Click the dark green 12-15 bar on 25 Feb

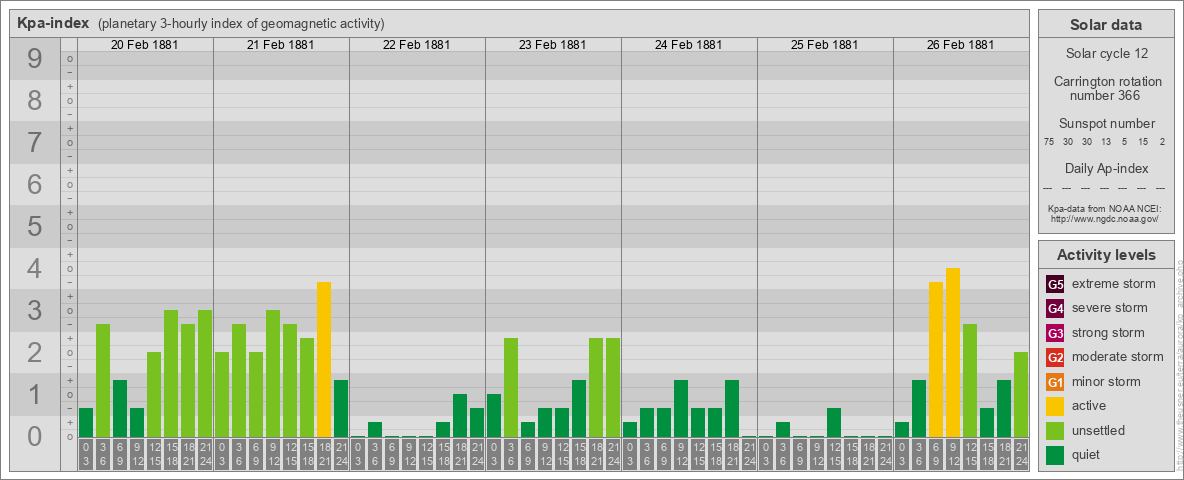click(834, 423)
